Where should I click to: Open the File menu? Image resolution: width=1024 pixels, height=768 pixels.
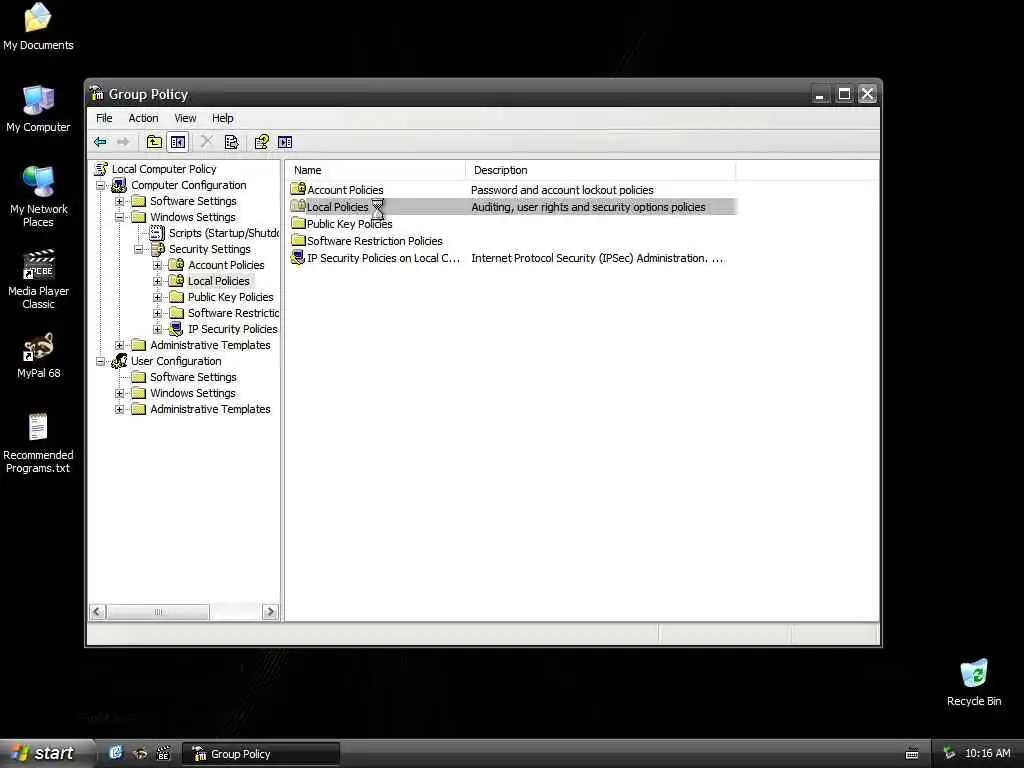(x=104, y=118)
